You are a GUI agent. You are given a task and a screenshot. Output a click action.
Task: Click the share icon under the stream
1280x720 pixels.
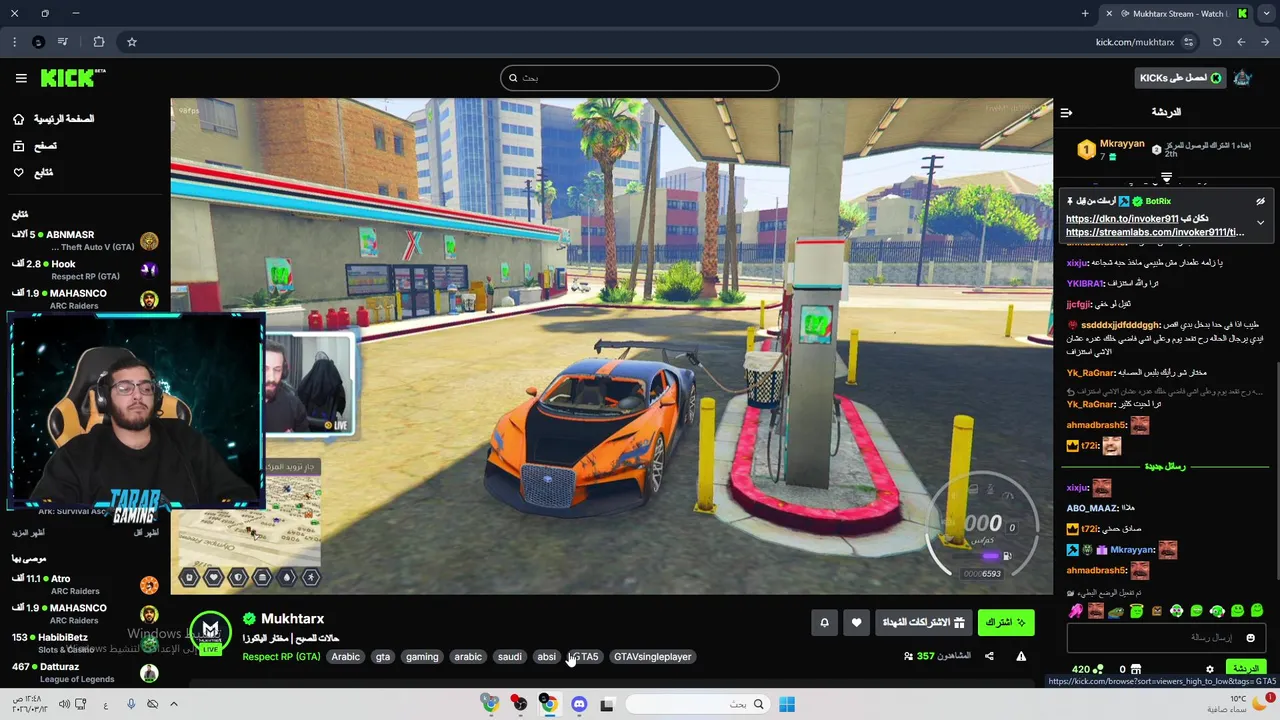click(x=989, y=656)
